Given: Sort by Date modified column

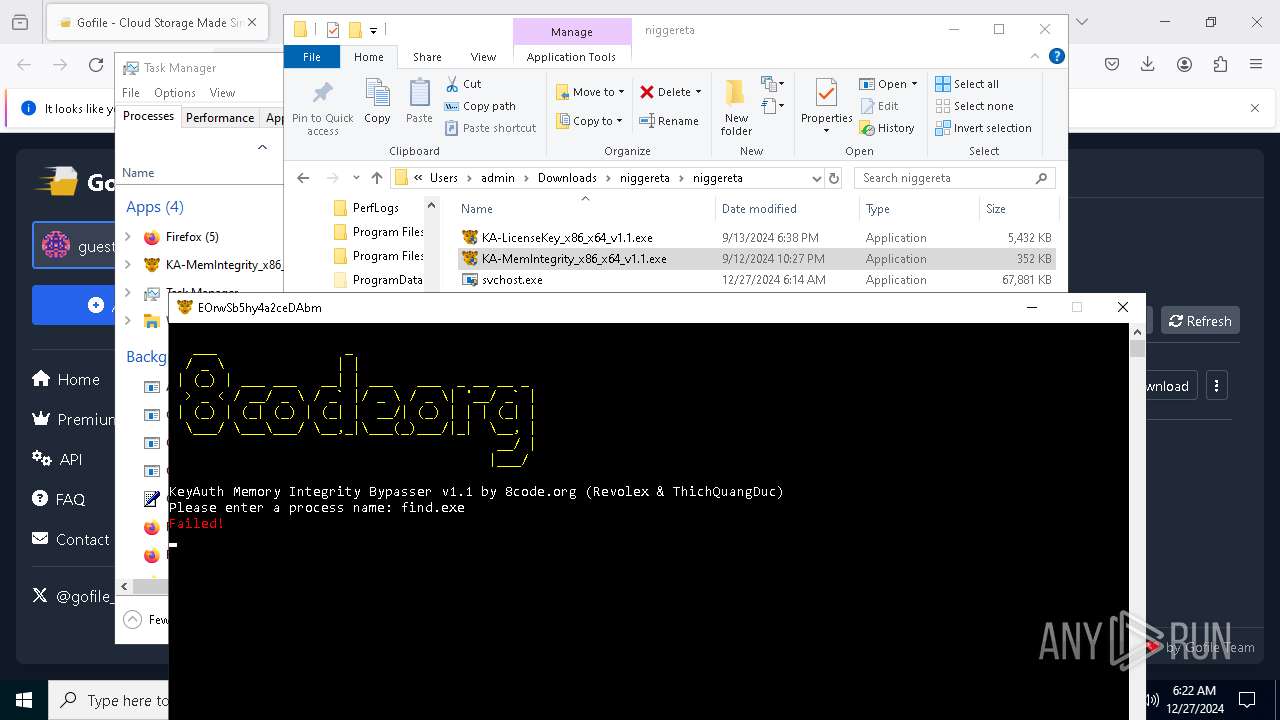Looking at the screenshot, I should coord(787,209).
